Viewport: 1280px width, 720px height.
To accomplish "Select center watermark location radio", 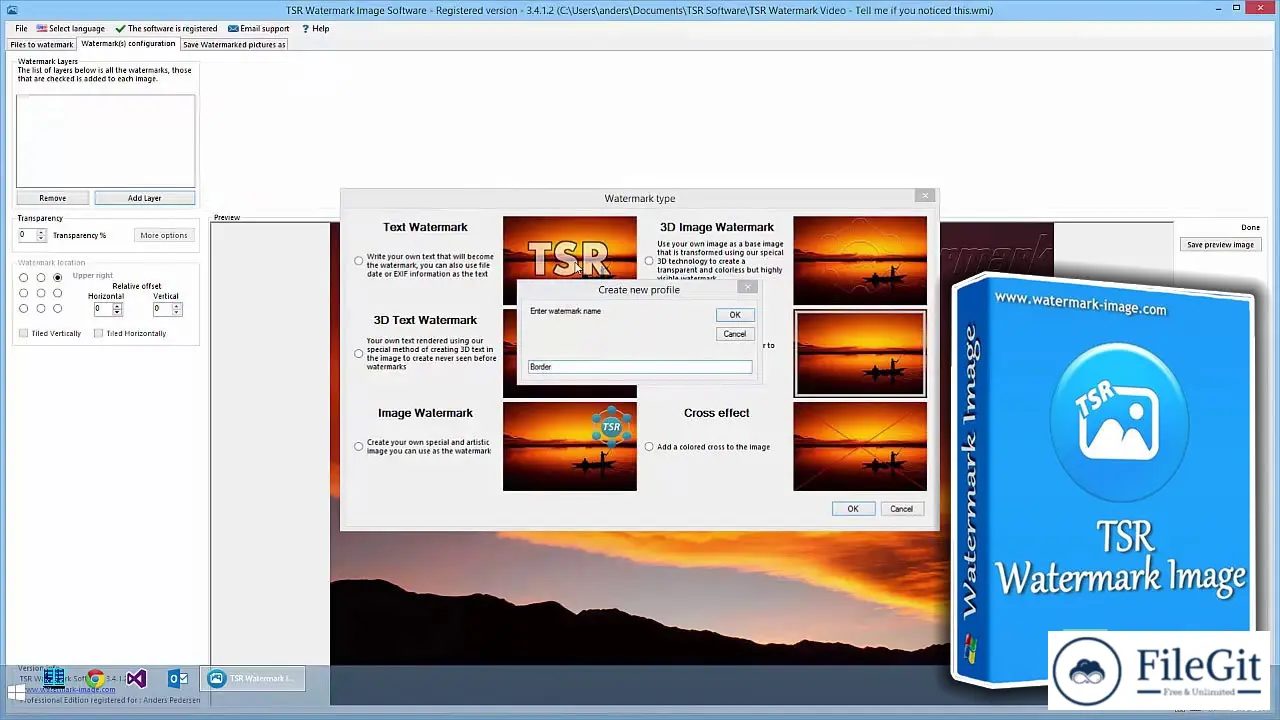I will coord(40,293).
